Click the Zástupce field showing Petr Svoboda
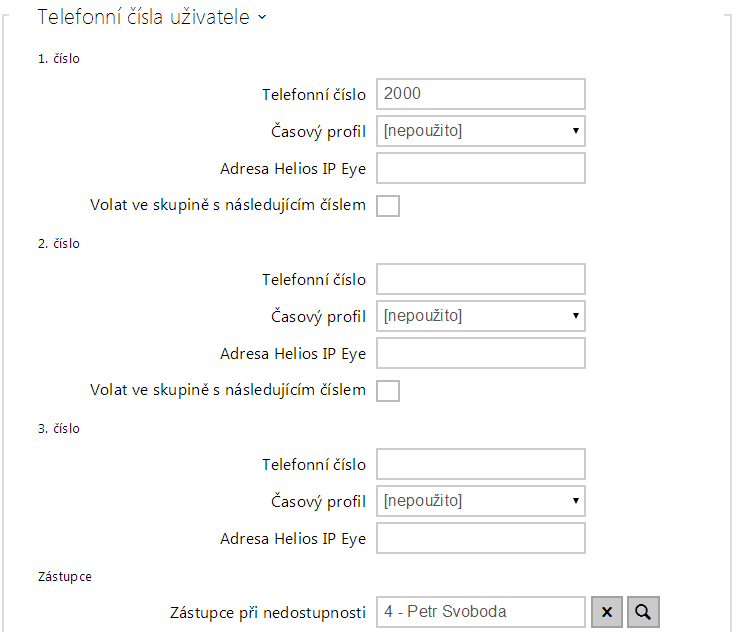This screenshot has width=734, height=636. [x=481, y=612]
